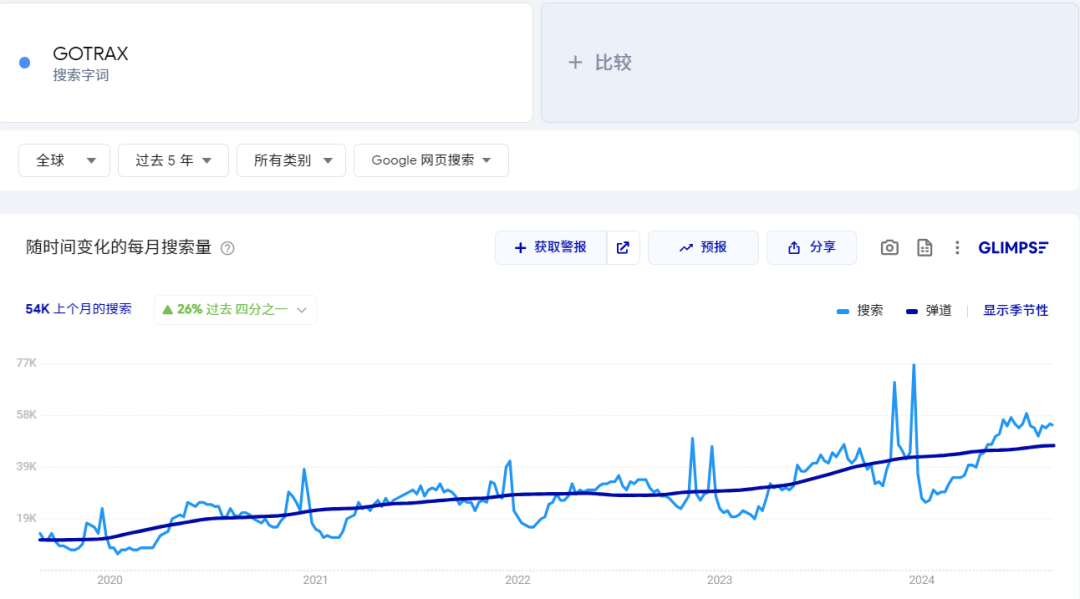Toggle the 弹道 trajectory legend
1080x599 pixels.
coord(928,311)
